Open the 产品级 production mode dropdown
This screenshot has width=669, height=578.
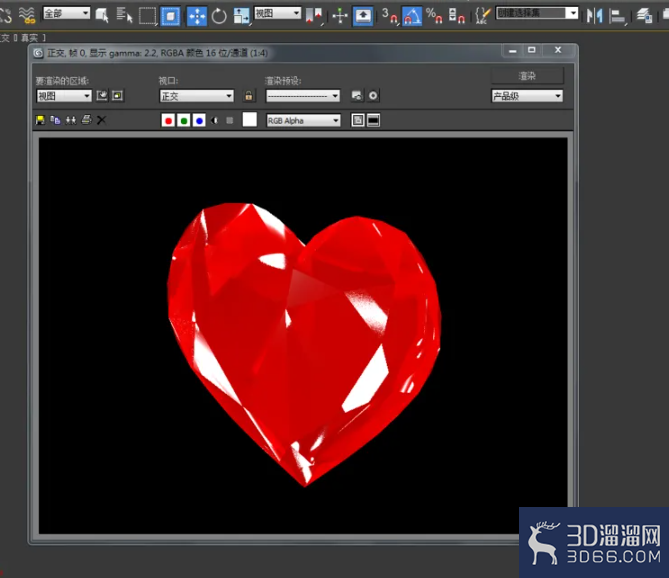(x=527, y=96)
